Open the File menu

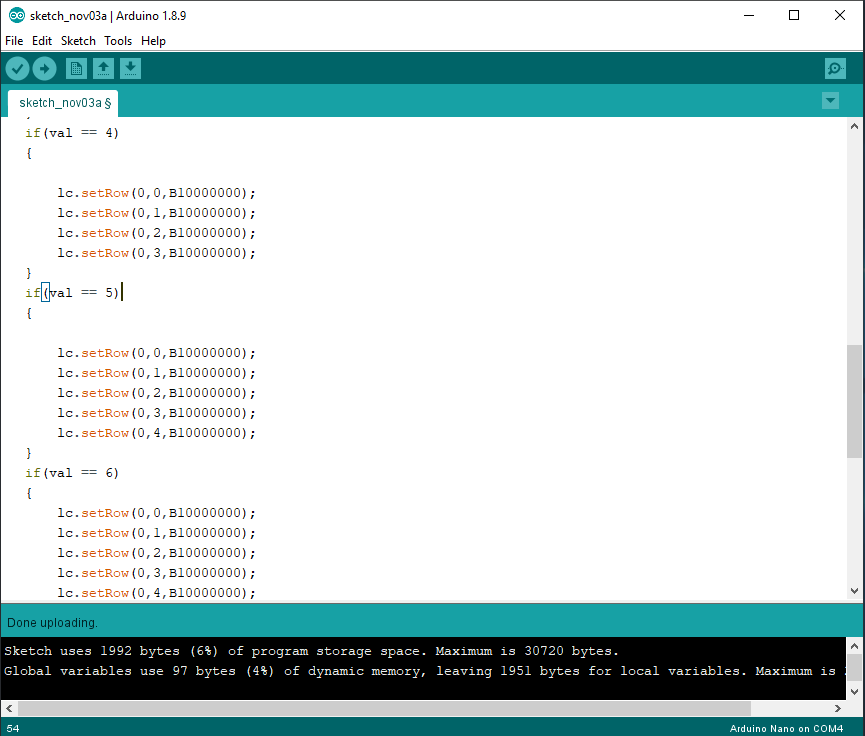[14, 41]
